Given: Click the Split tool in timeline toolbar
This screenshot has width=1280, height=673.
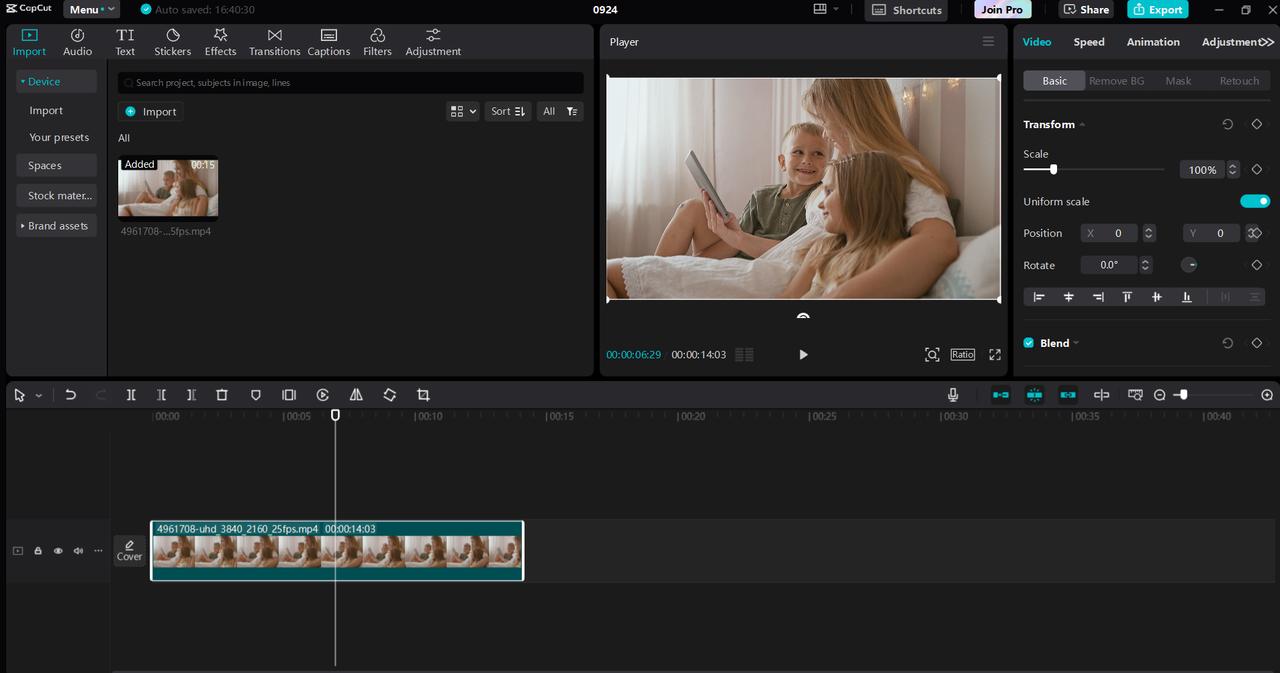Looking at the screenshot, I should (x=131, y=395).
